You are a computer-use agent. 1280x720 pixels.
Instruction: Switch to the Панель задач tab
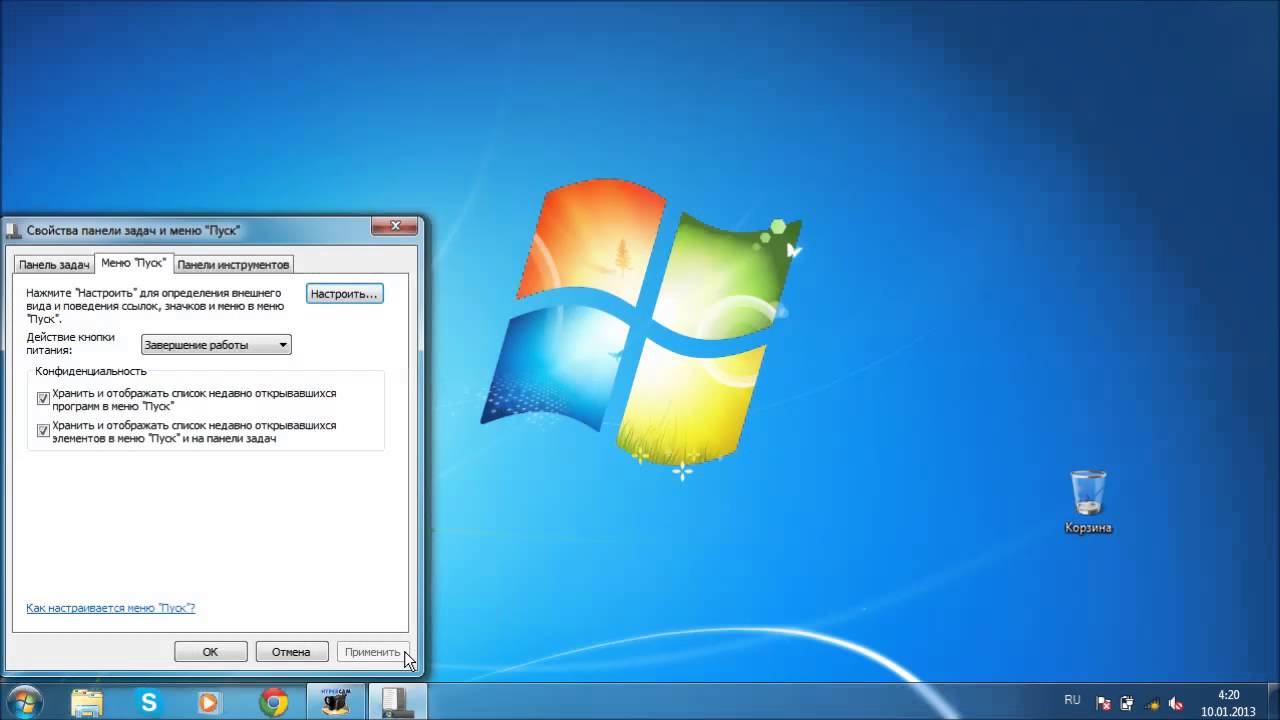point(54,265)
